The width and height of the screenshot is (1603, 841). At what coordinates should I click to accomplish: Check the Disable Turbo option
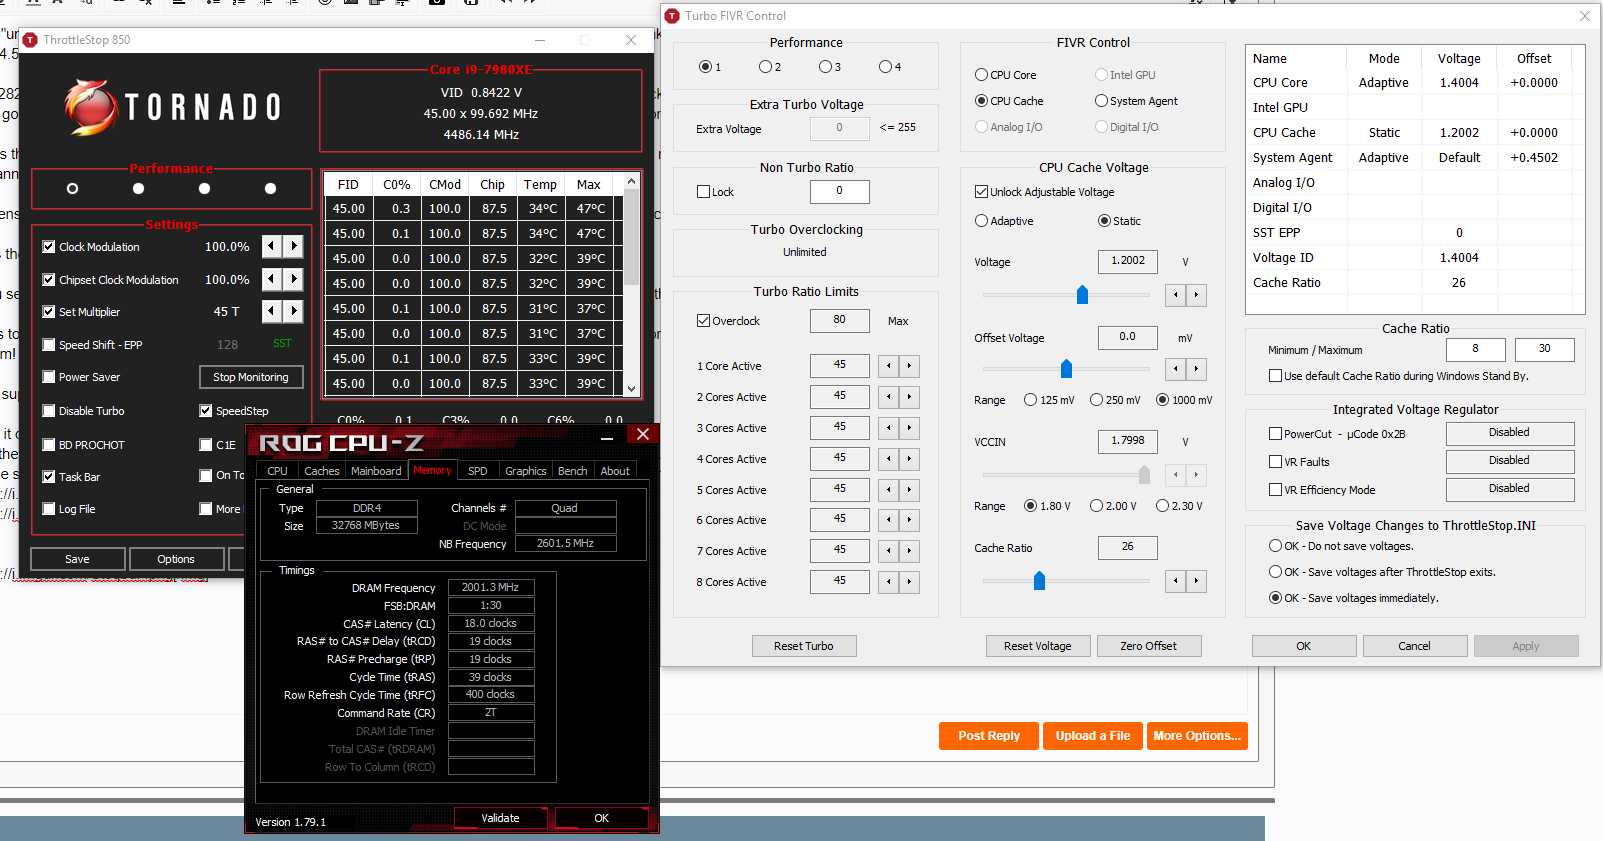click(49, 411)
